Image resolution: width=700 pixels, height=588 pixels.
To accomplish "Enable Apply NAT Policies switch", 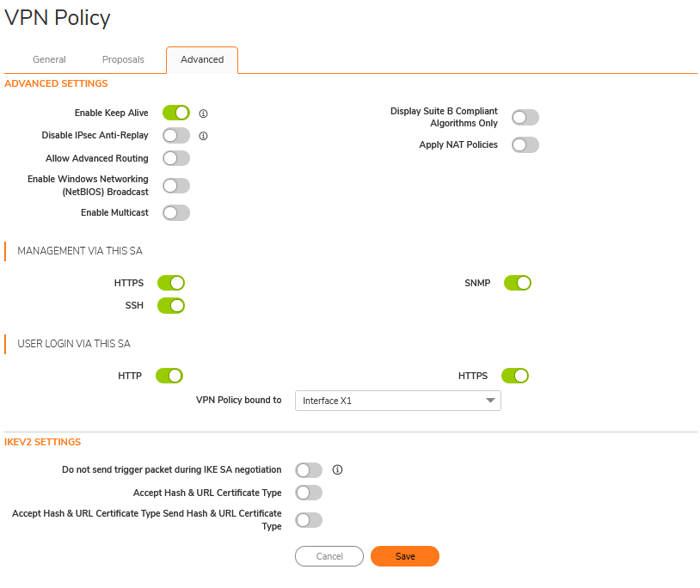I will pyautogui.click(x=525, y=145).
